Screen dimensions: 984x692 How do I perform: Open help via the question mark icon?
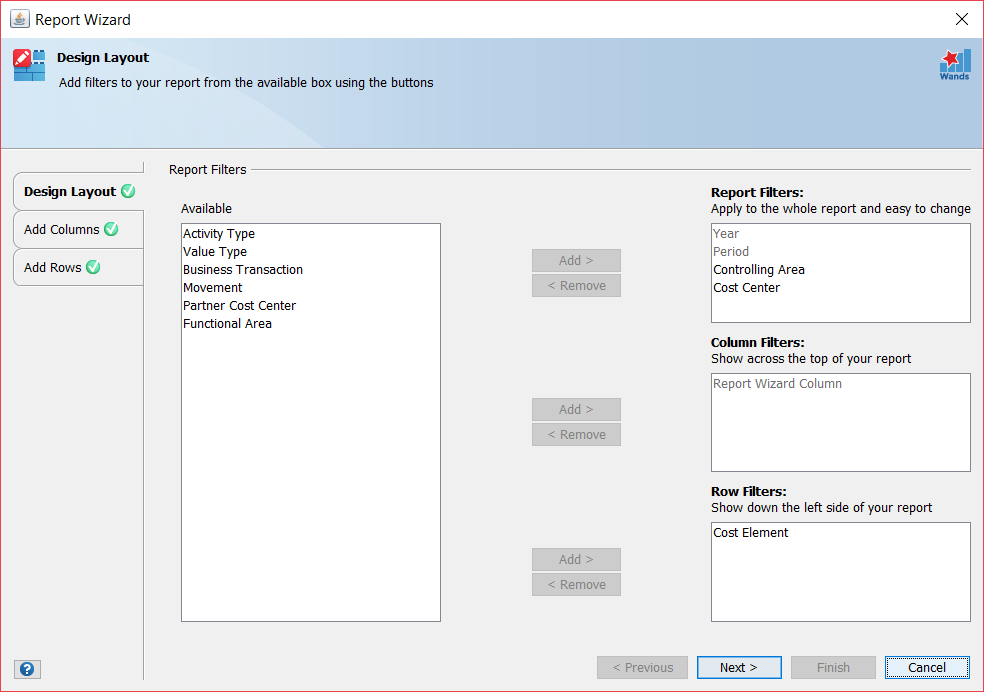(27, 668)
